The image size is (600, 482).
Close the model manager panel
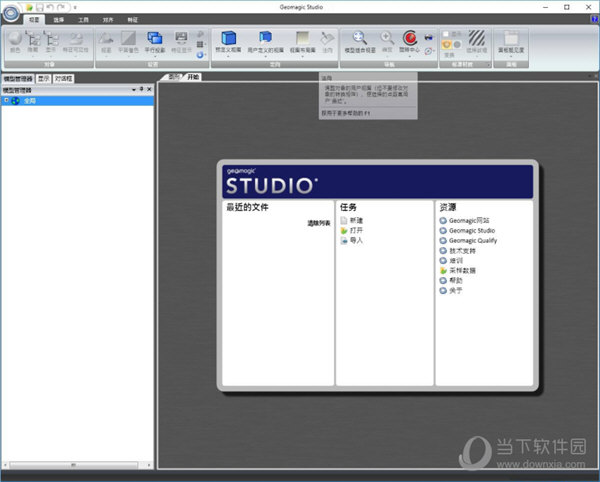click(149, 89)
